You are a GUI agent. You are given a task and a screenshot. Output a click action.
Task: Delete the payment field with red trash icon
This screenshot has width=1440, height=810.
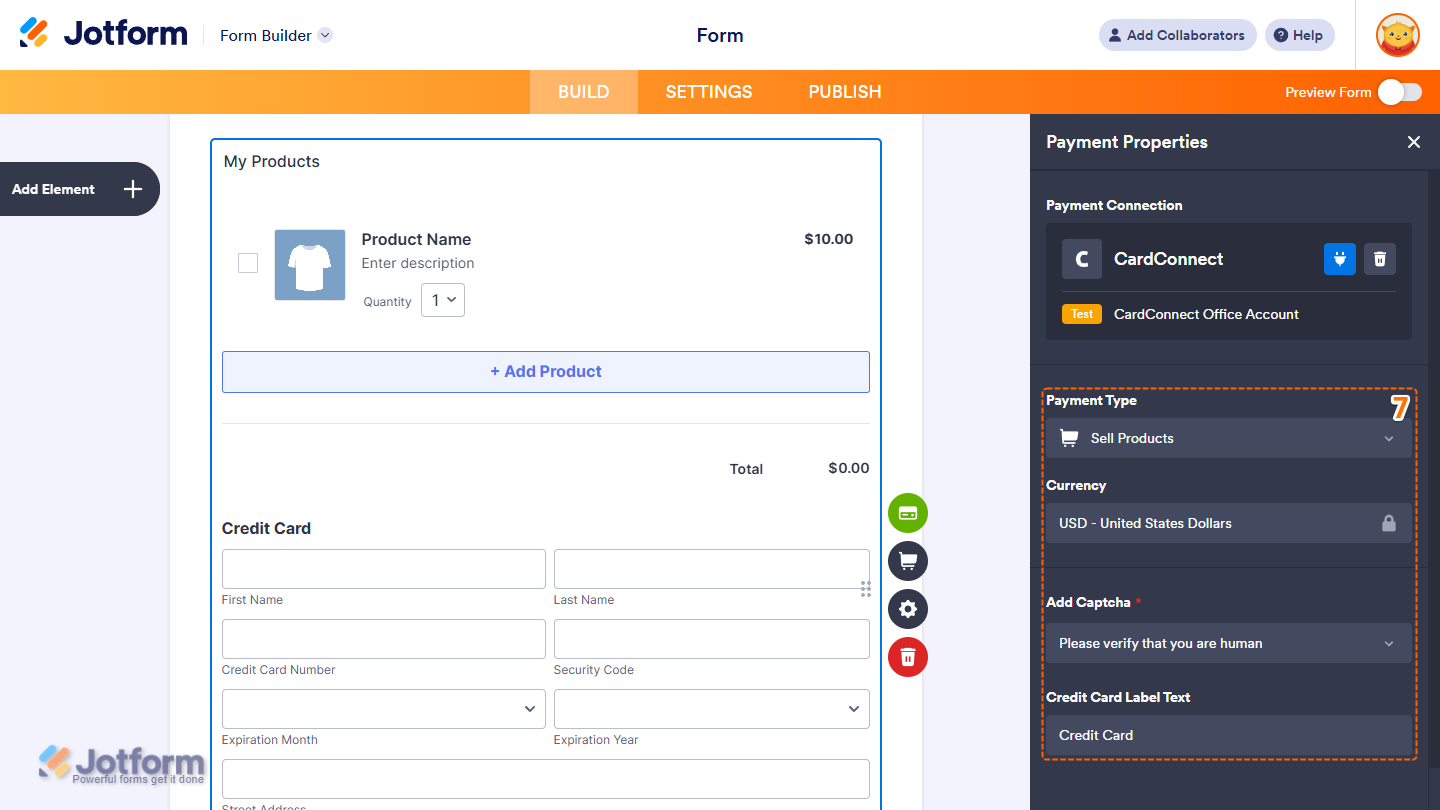[907, 657]
